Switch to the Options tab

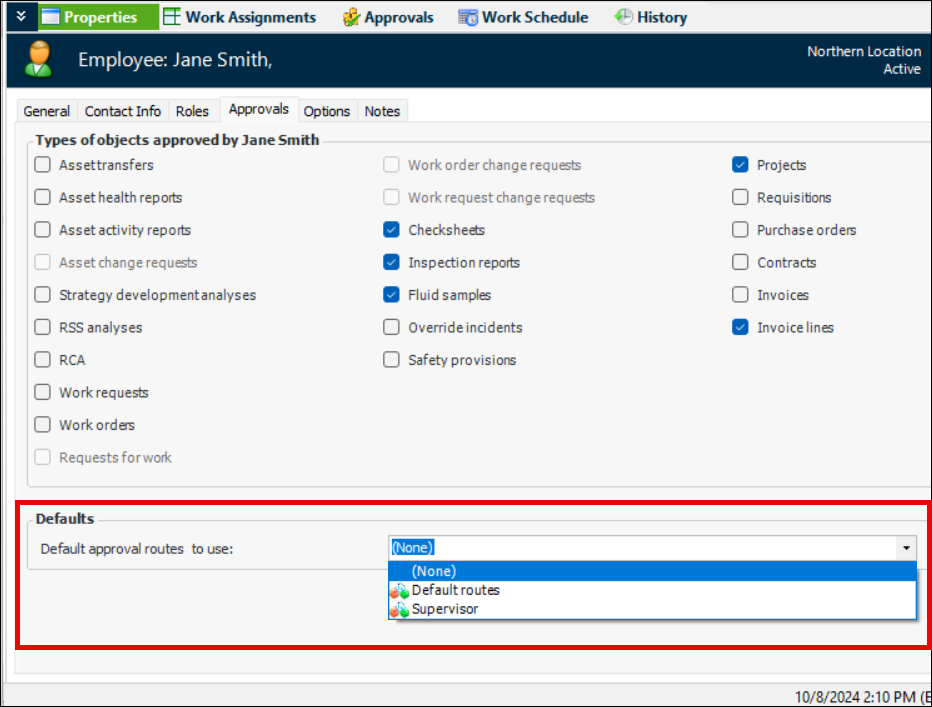coord(326,111)
